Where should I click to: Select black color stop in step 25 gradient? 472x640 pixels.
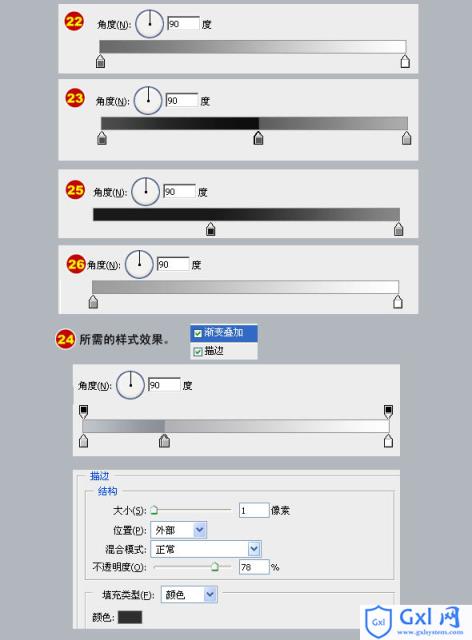[211, 229]
